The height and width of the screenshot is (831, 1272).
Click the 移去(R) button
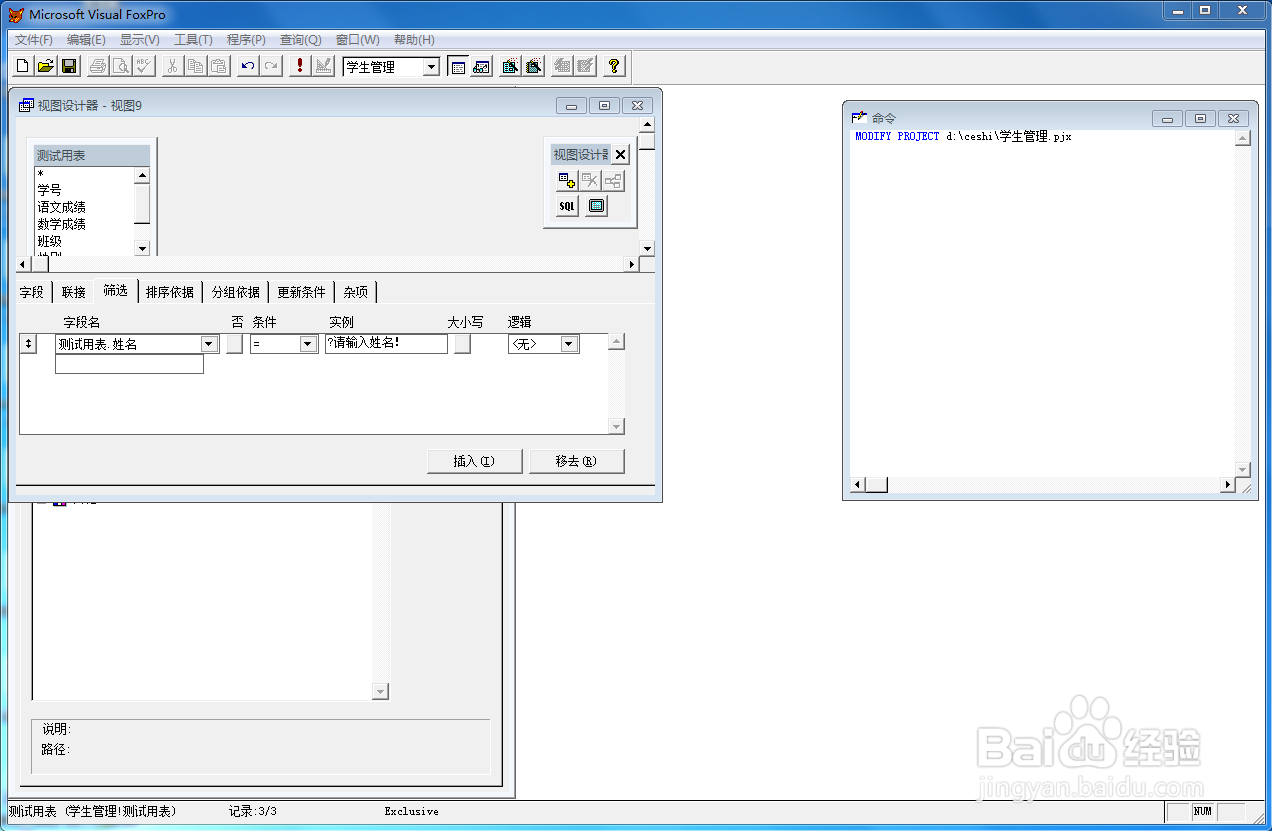click(576, 461)
